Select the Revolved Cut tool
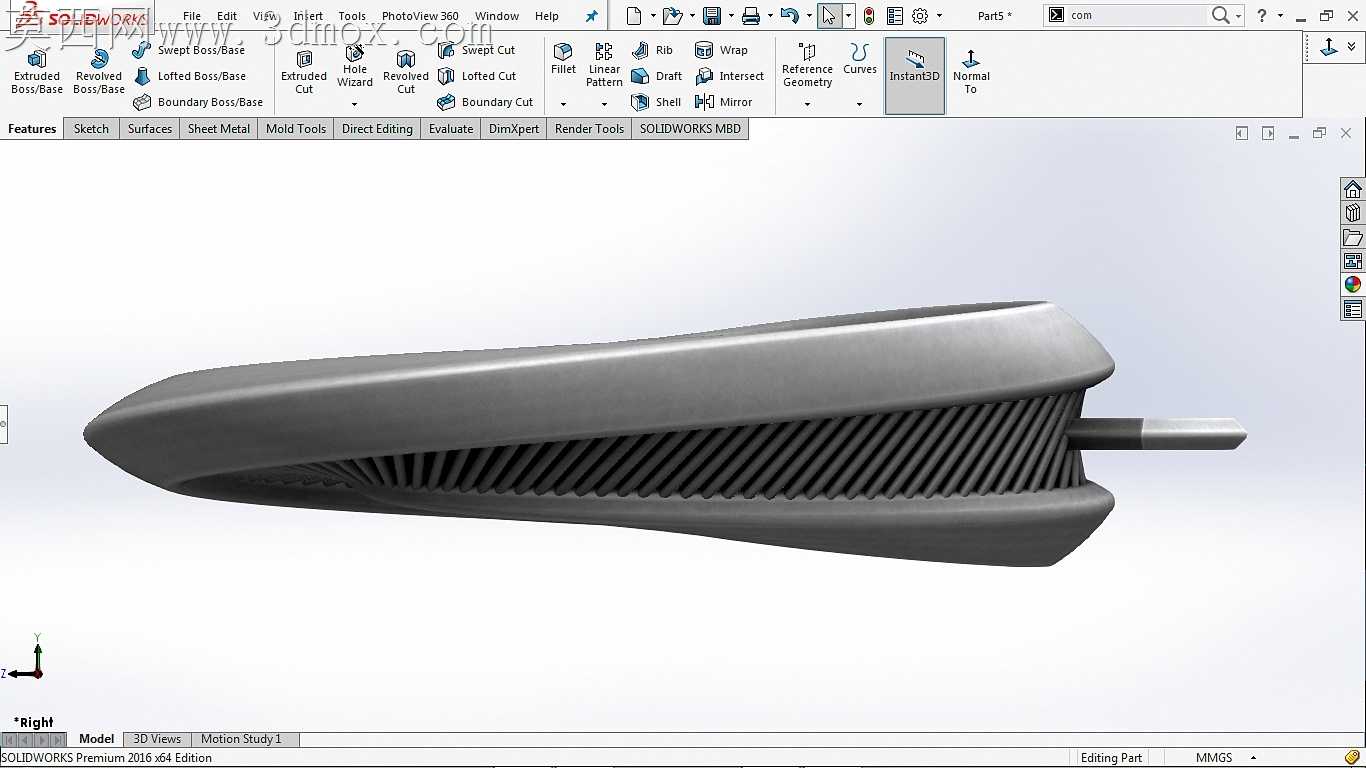1366x768 pixels. (406, 71)
